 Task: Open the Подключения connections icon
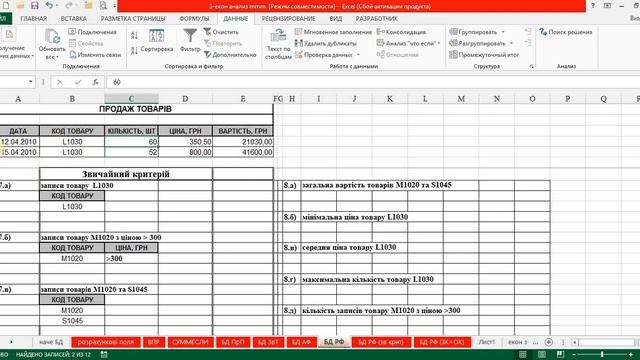(x=72, y=32)
